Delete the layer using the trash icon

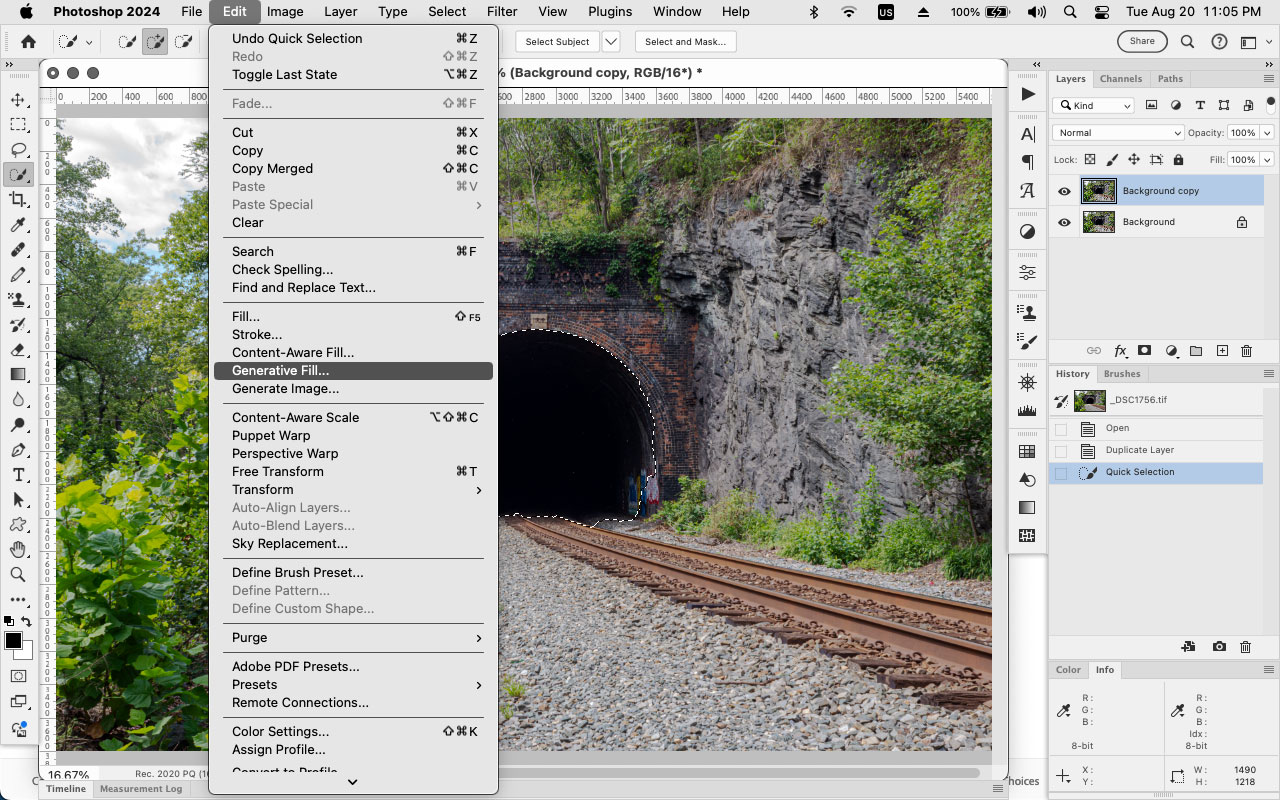point(1246,351)
